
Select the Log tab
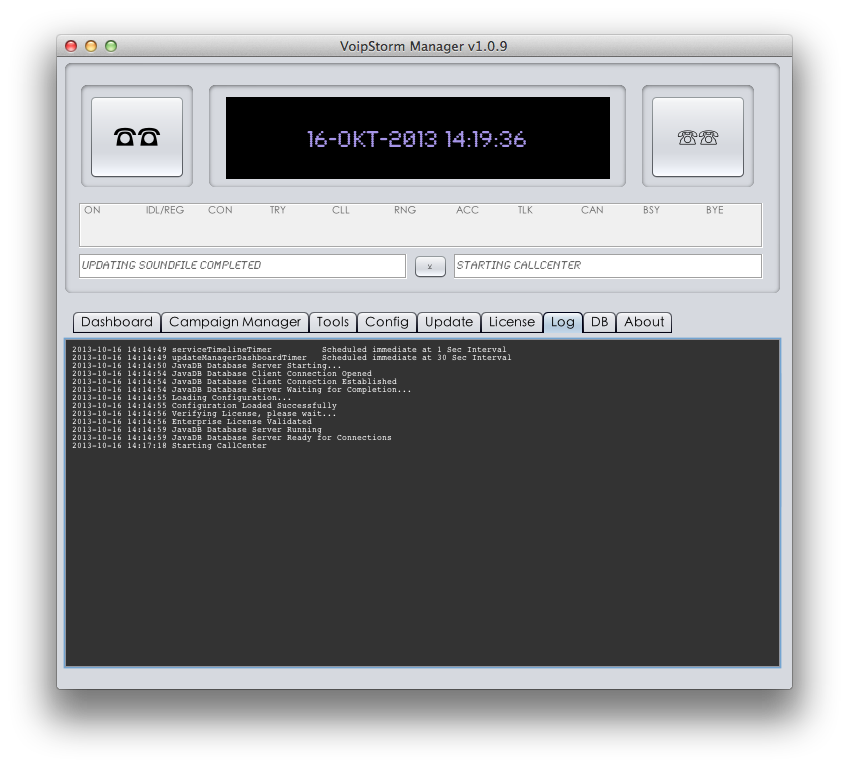[x=563, y=322]
